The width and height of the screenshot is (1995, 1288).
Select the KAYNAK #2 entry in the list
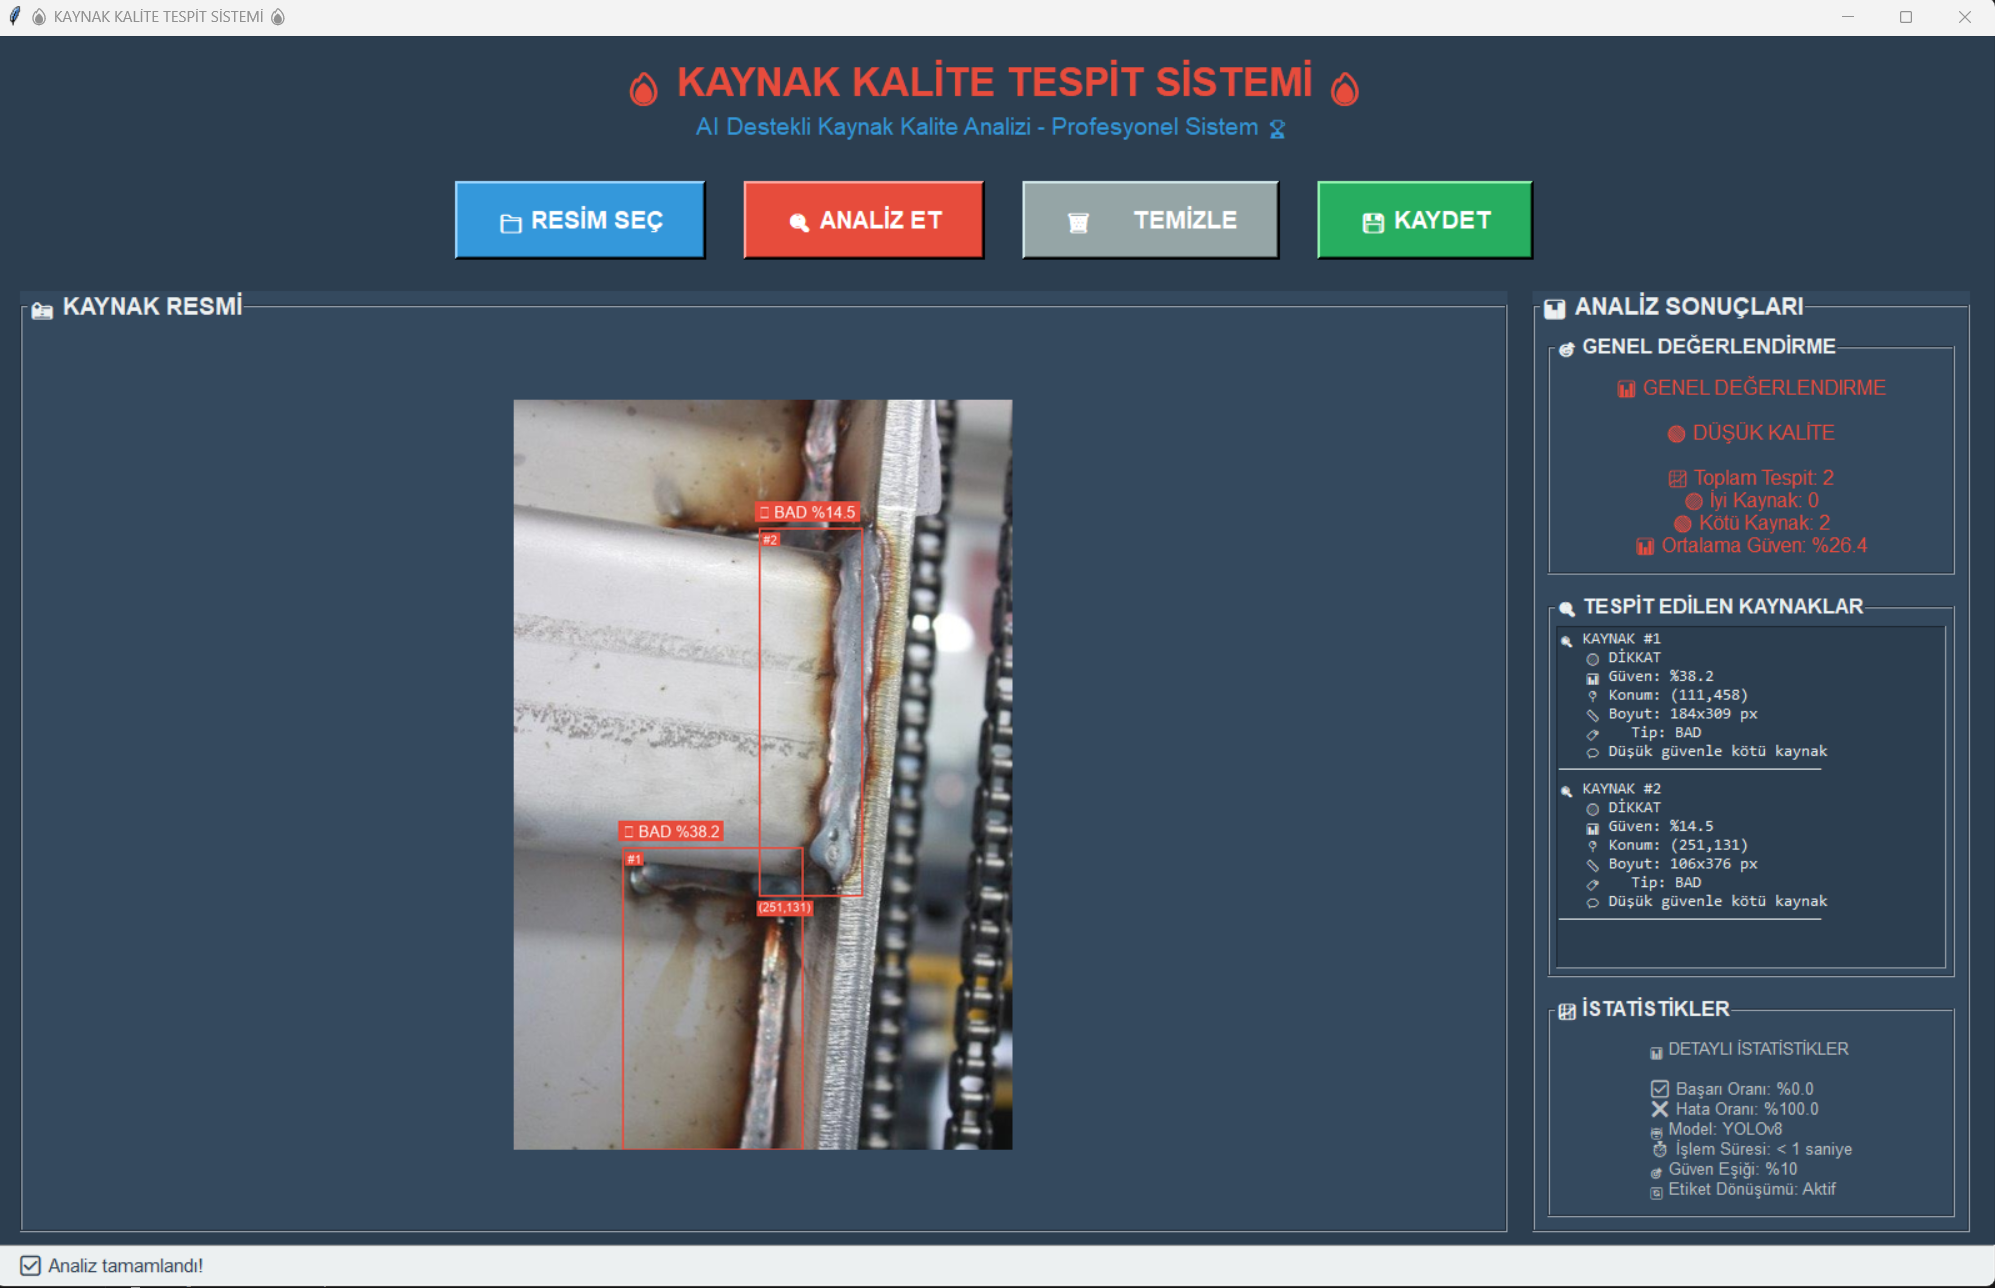click(x=1620, y=789)
